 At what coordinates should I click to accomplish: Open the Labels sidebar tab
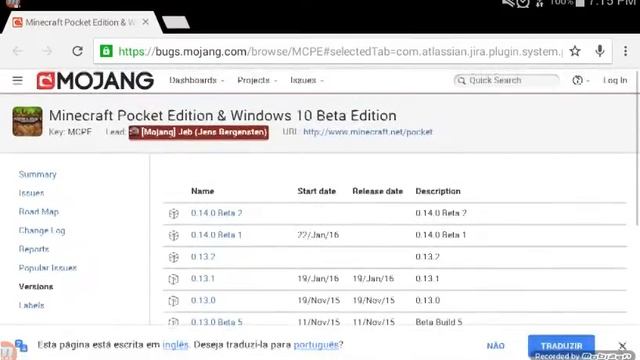pos(31,305)
